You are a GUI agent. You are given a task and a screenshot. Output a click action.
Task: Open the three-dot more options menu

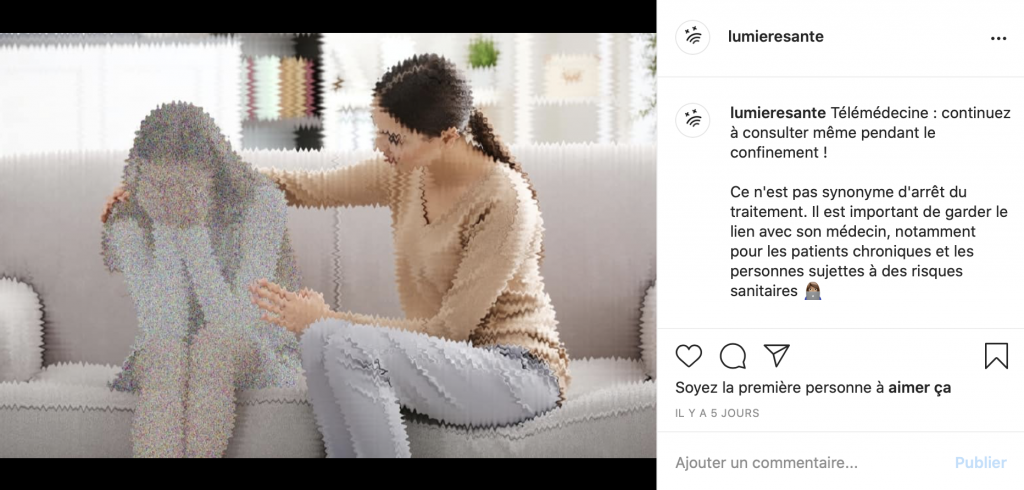pos(999,39)
